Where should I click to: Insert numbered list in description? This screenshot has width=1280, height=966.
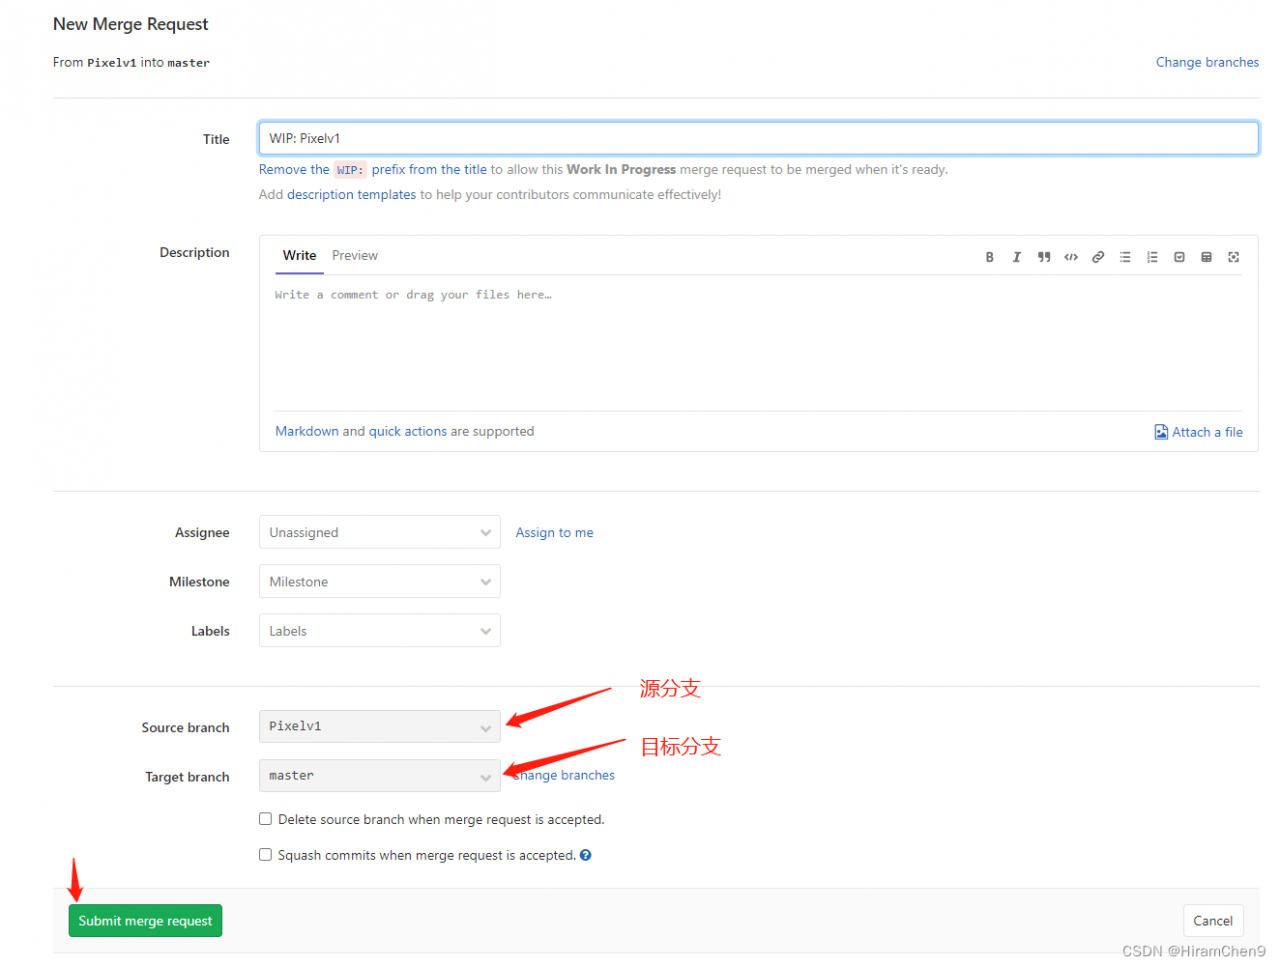(x=1152, y=257)
